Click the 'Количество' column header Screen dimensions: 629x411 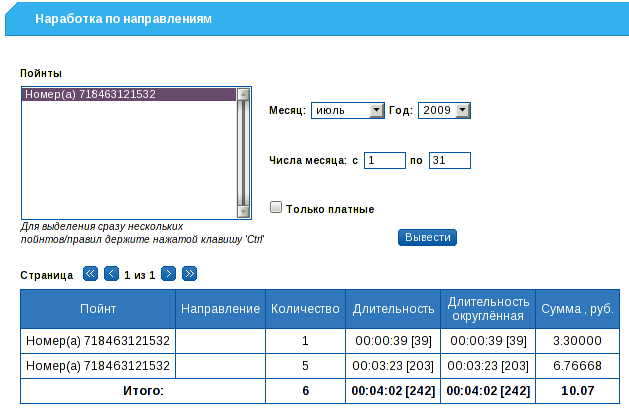305,309
